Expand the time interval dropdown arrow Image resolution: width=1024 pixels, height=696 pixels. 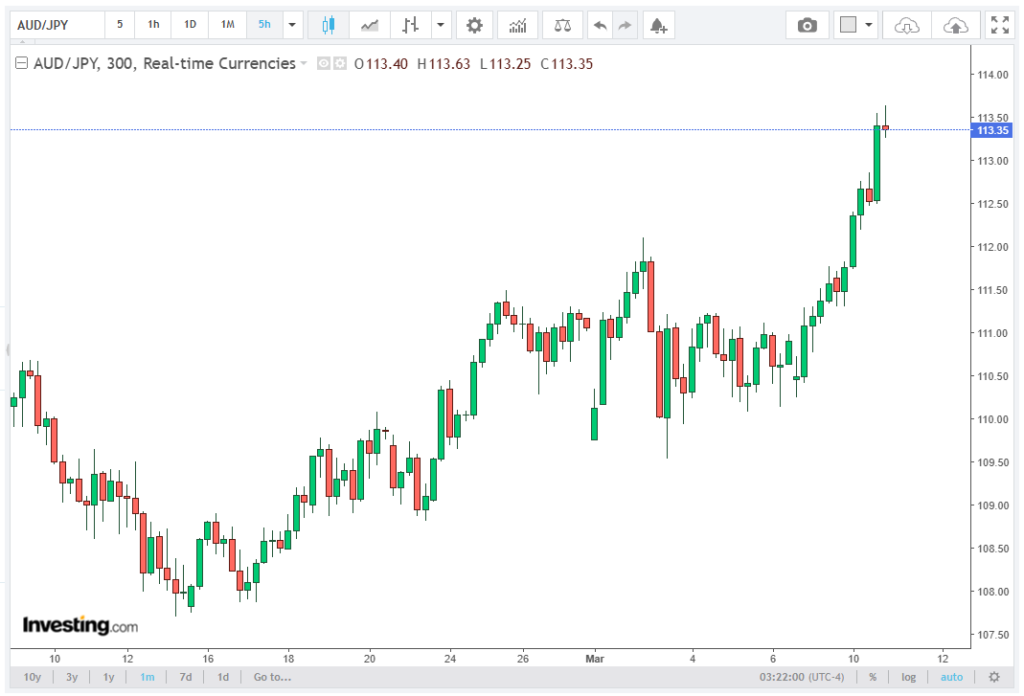[292, 25]
